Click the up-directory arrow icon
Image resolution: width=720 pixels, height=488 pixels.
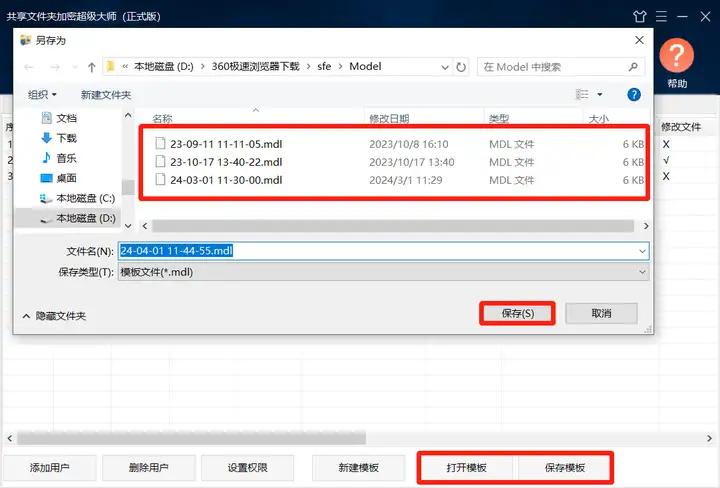(x=92, y=67)
